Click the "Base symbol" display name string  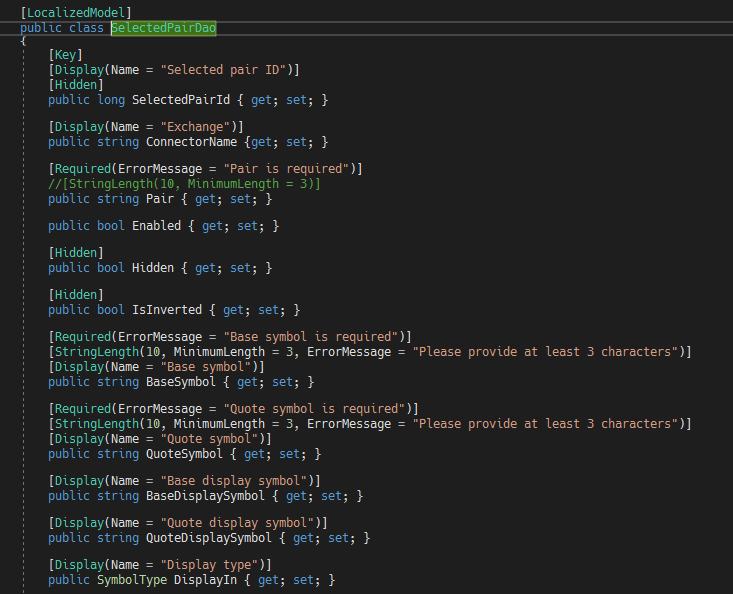(x=206, y=367)
